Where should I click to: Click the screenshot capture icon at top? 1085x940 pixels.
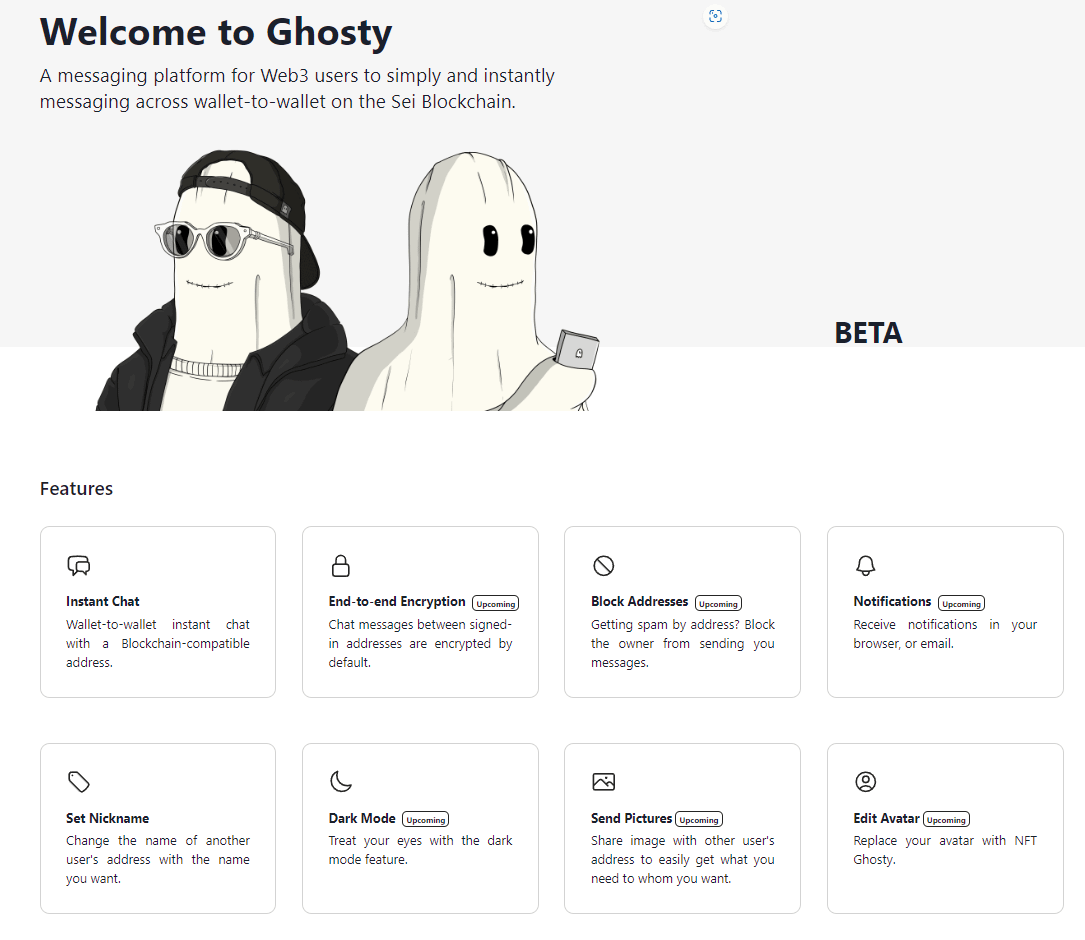[x=715, y=16]
